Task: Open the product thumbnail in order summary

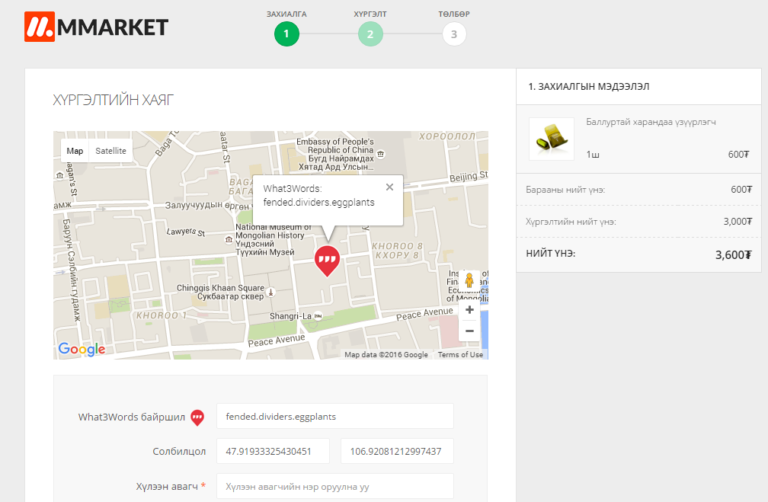Action: (x=552, y=139)
